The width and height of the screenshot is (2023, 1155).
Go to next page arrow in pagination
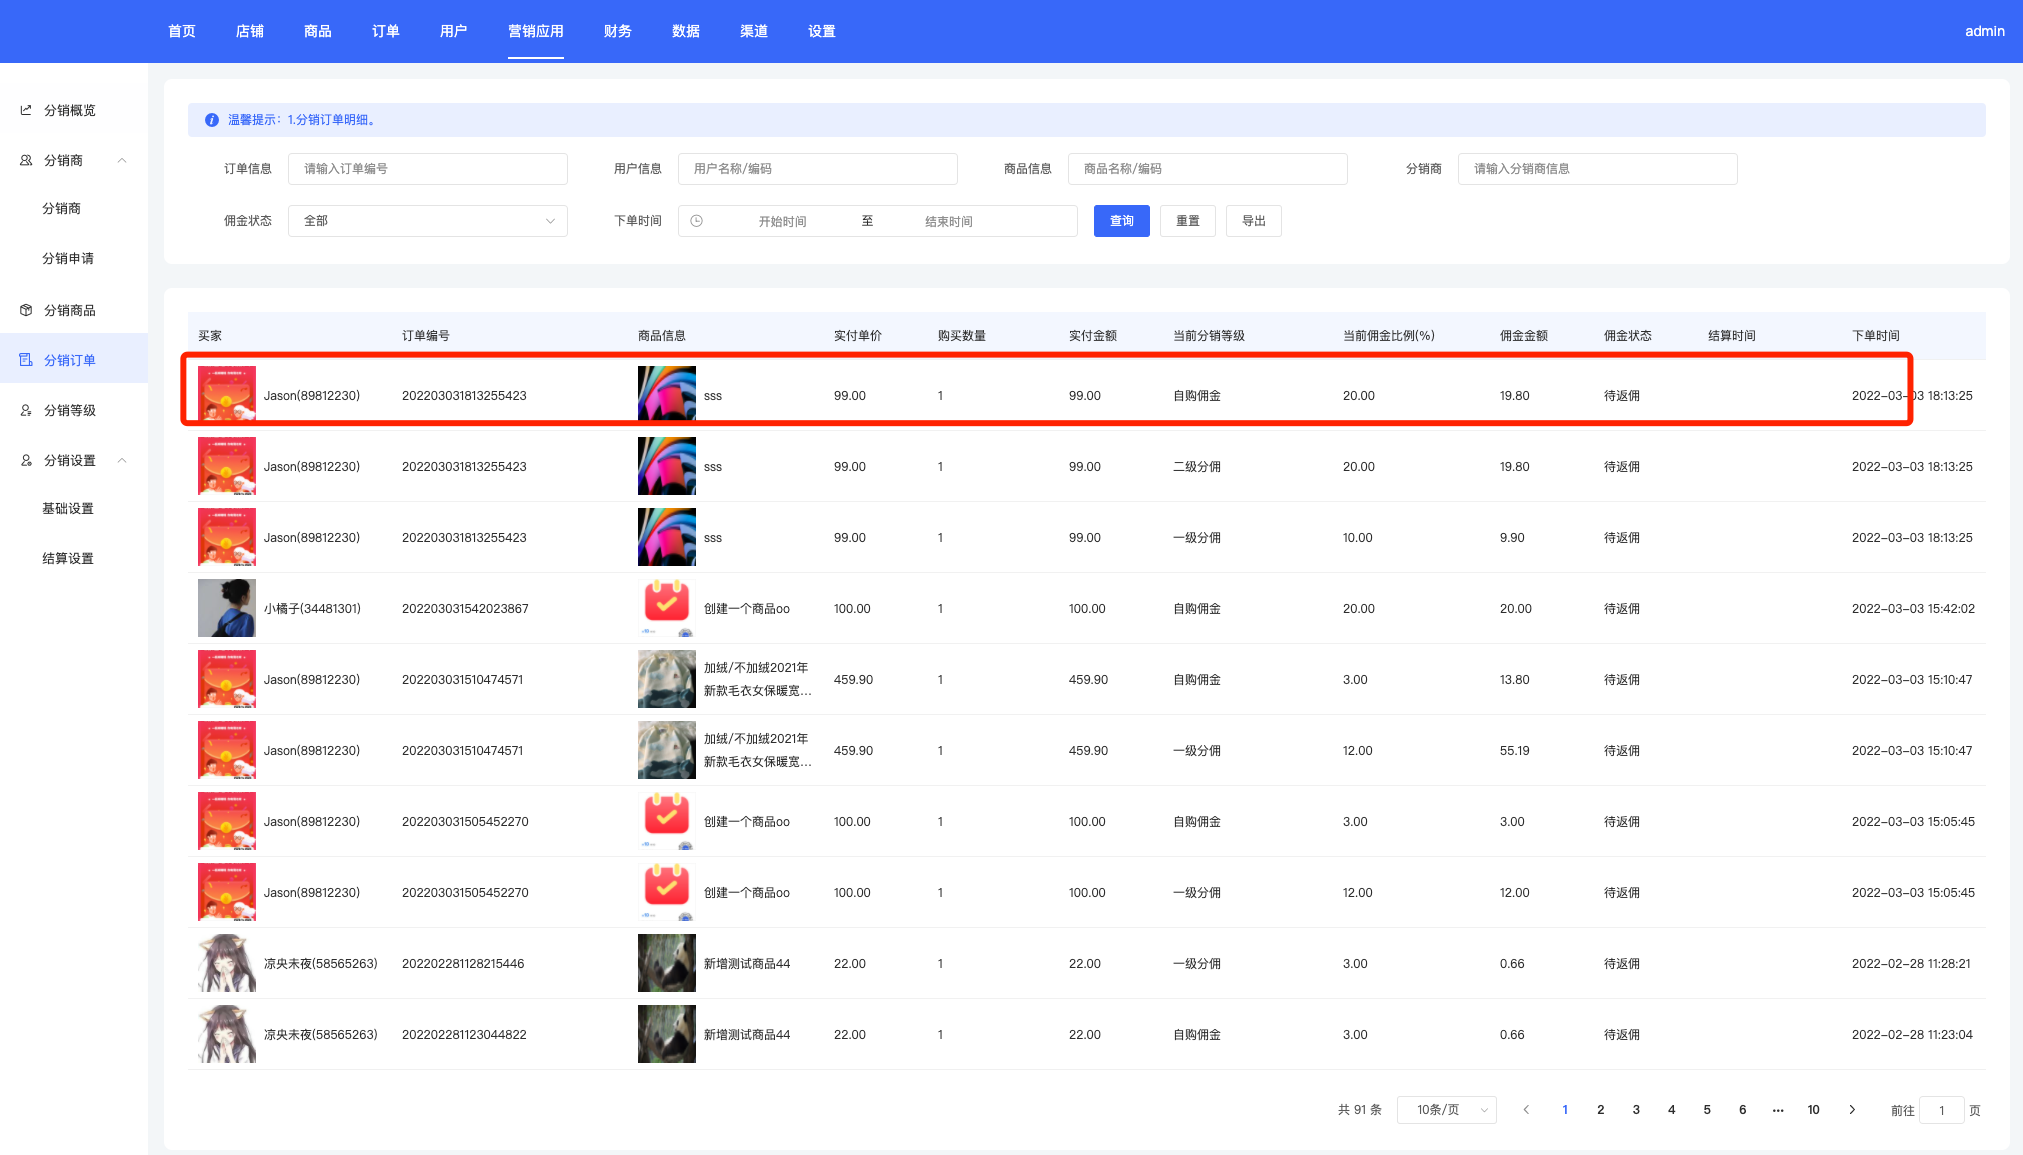[1852, 1110]
